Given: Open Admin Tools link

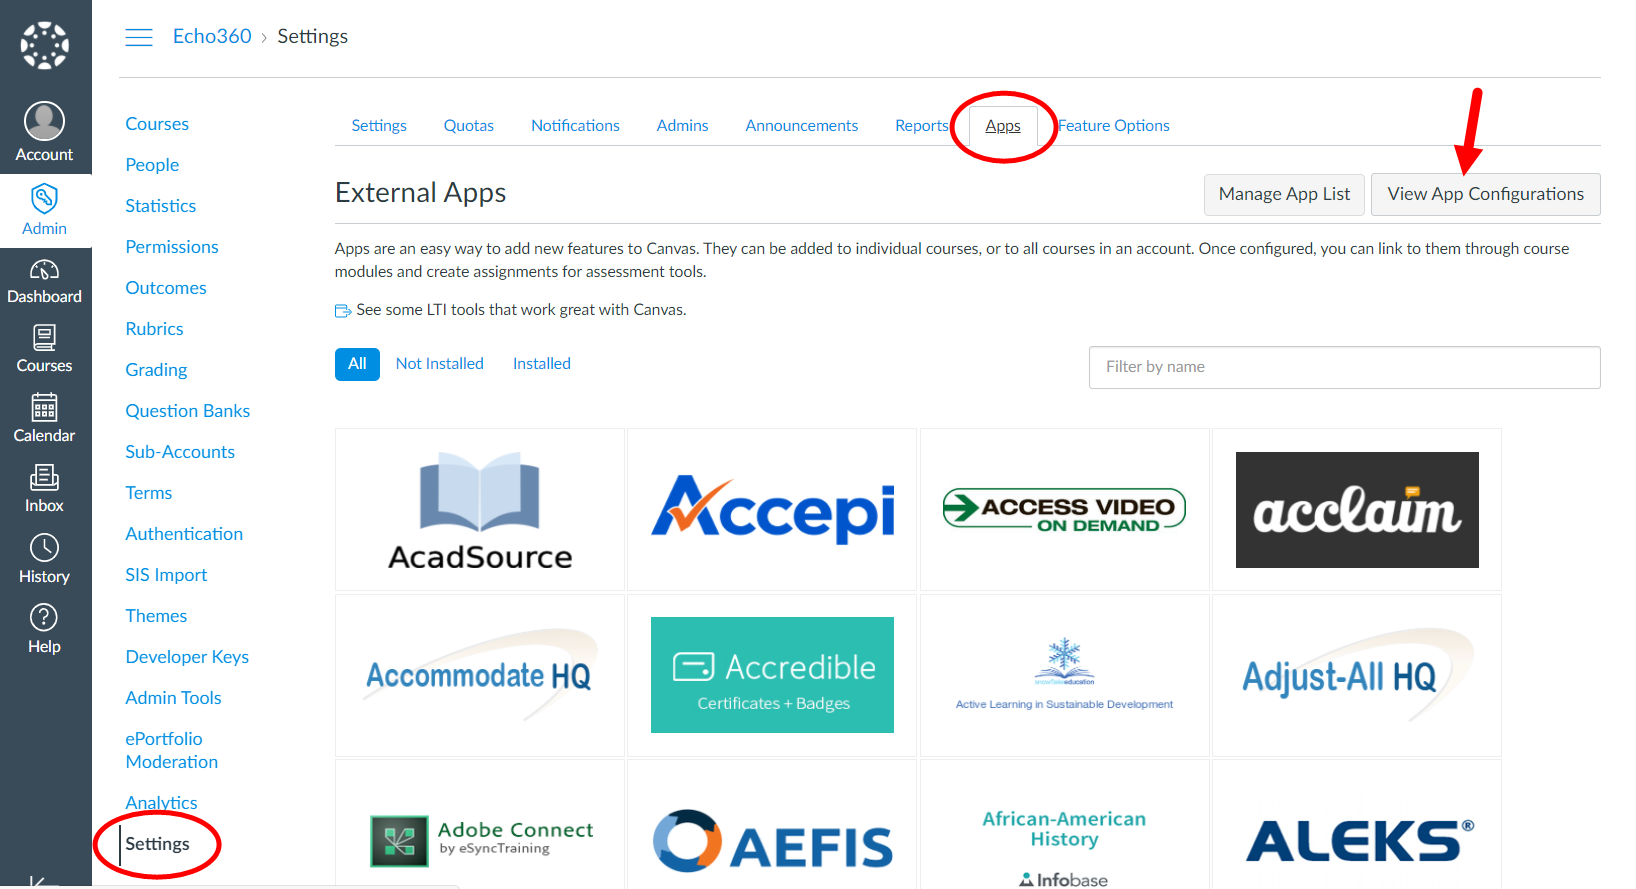Looking at the screenshot, I should (x=173, y=698).
